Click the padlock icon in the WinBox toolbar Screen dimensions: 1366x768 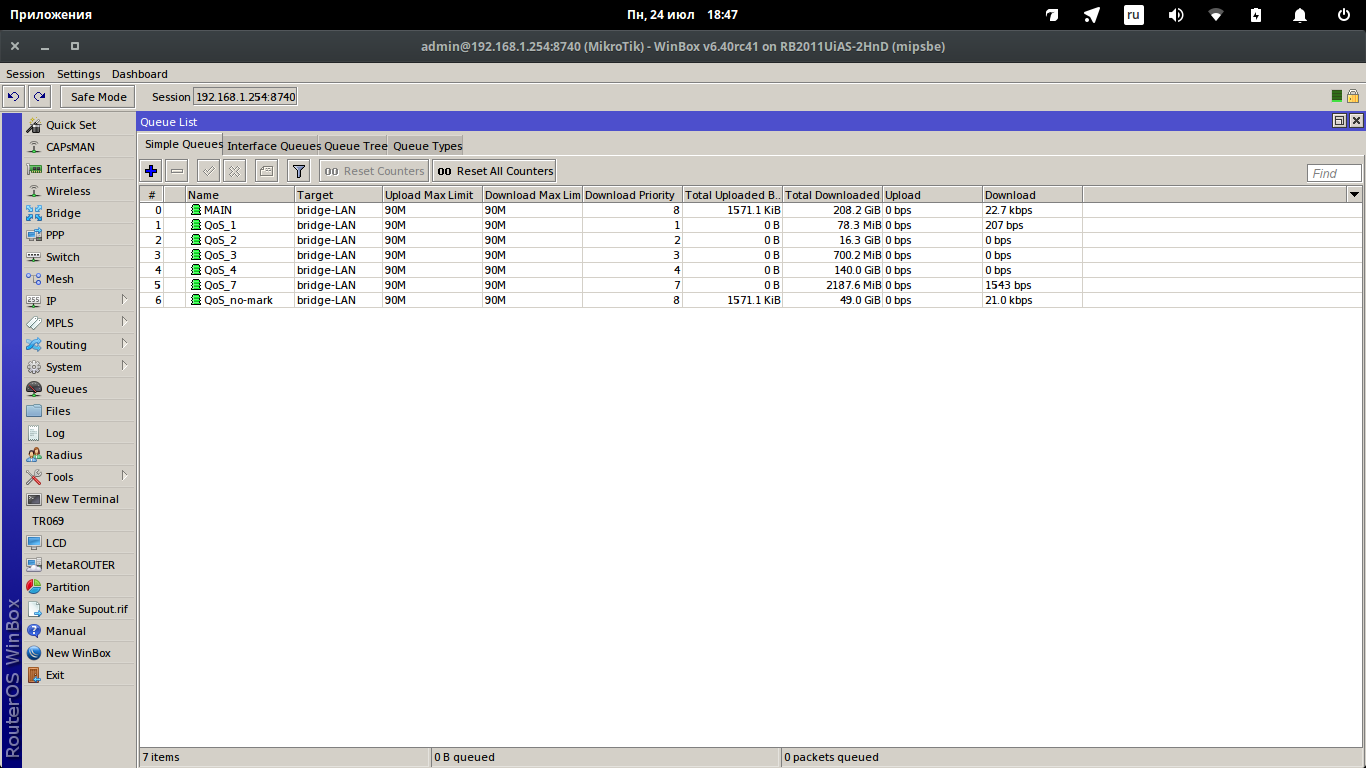[1353, 96]
